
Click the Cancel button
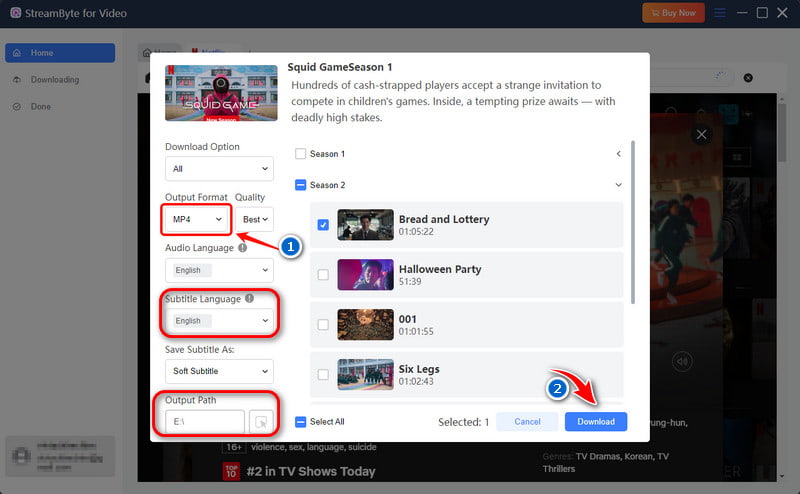(527, 422)
